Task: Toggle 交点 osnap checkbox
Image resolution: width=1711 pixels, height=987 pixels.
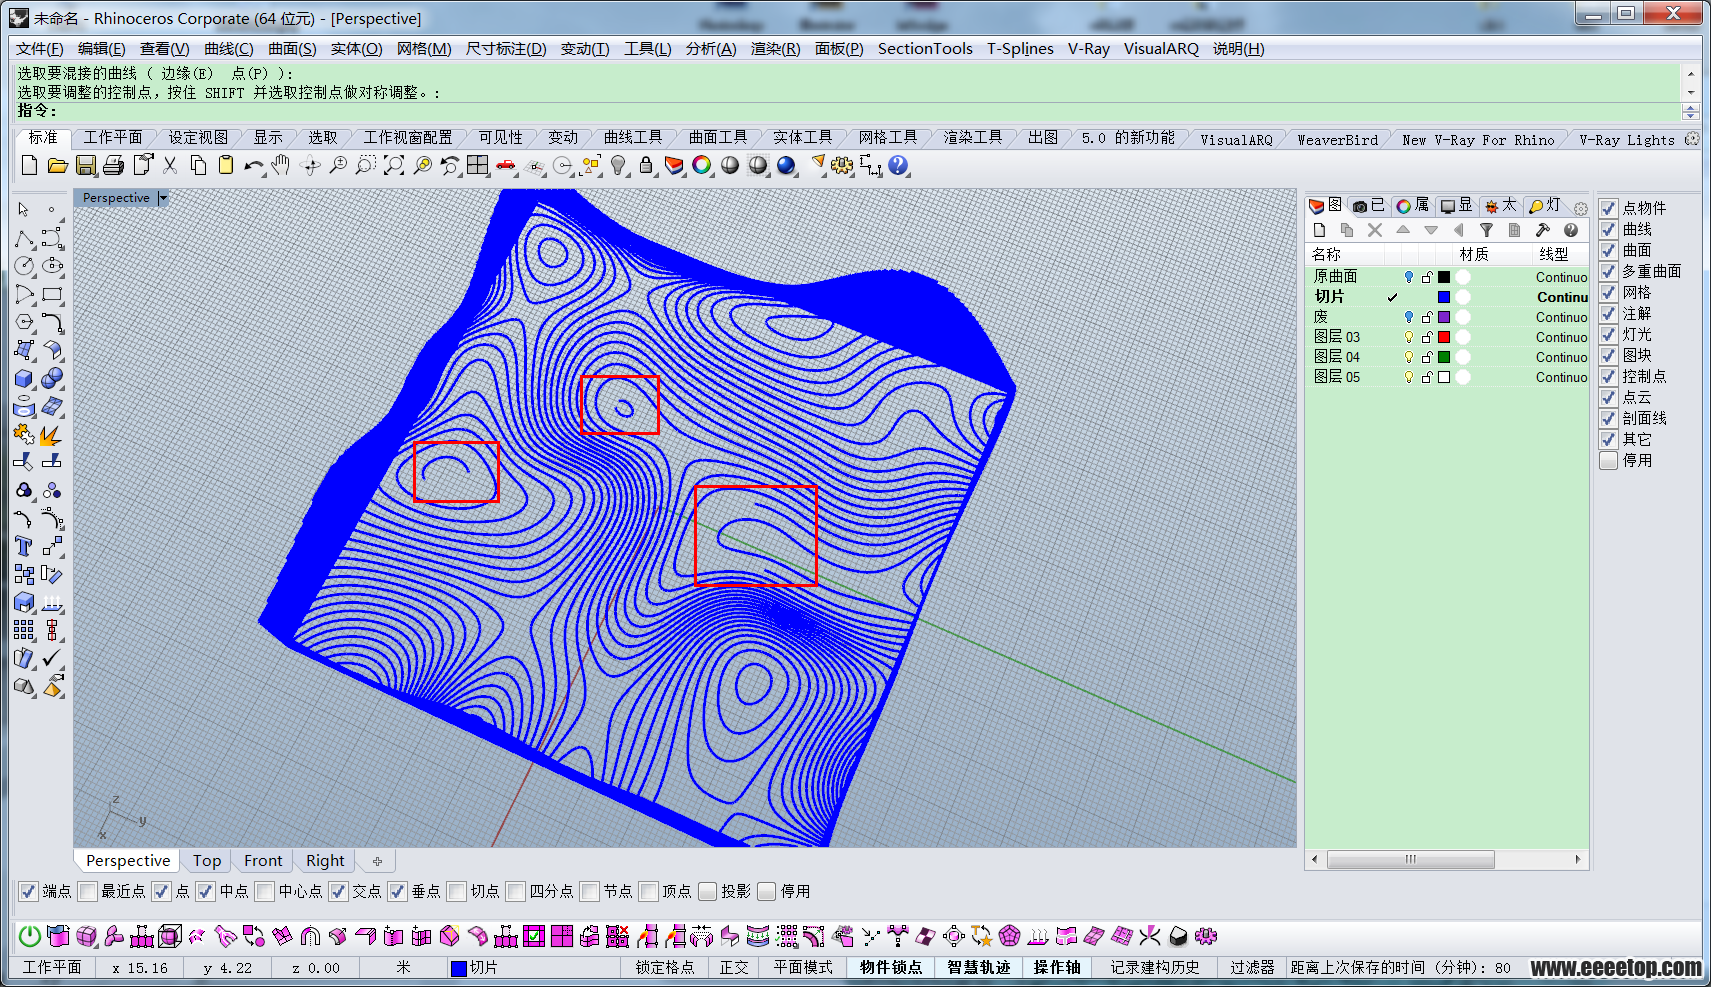Action: click(x=338, y=891)
